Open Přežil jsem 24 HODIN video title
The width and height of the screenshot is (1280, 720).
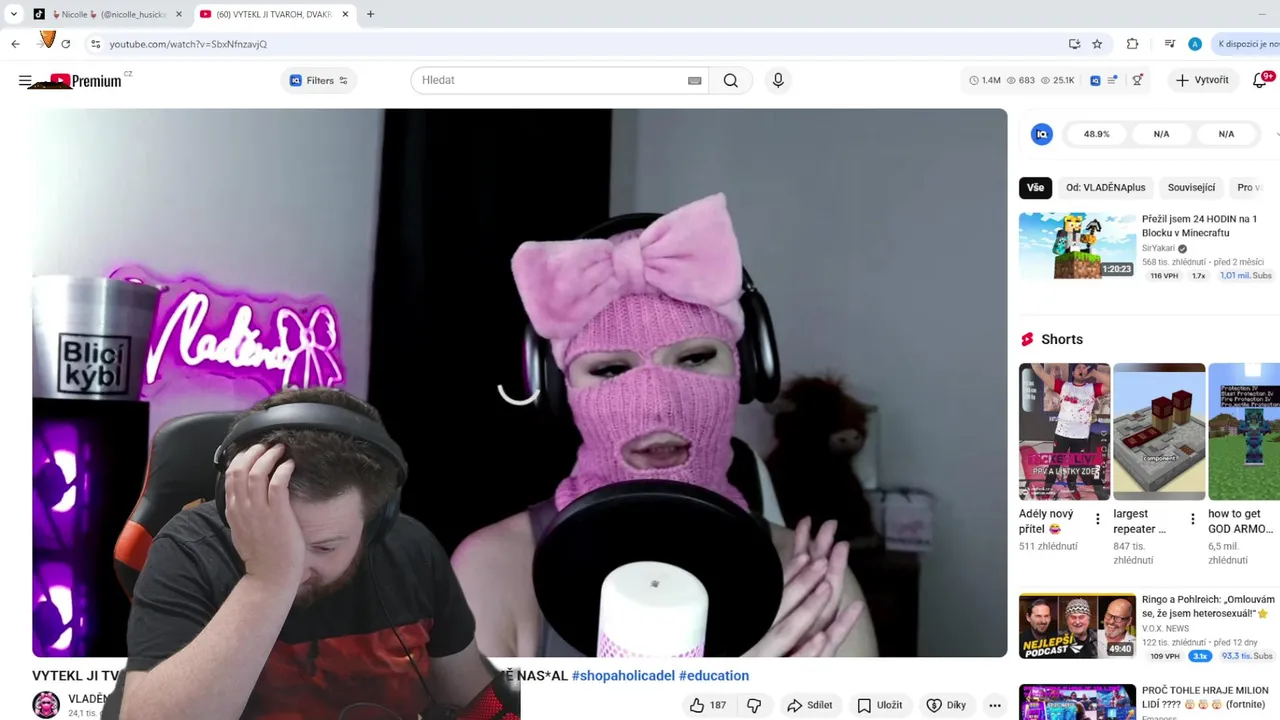point(1200,226)
